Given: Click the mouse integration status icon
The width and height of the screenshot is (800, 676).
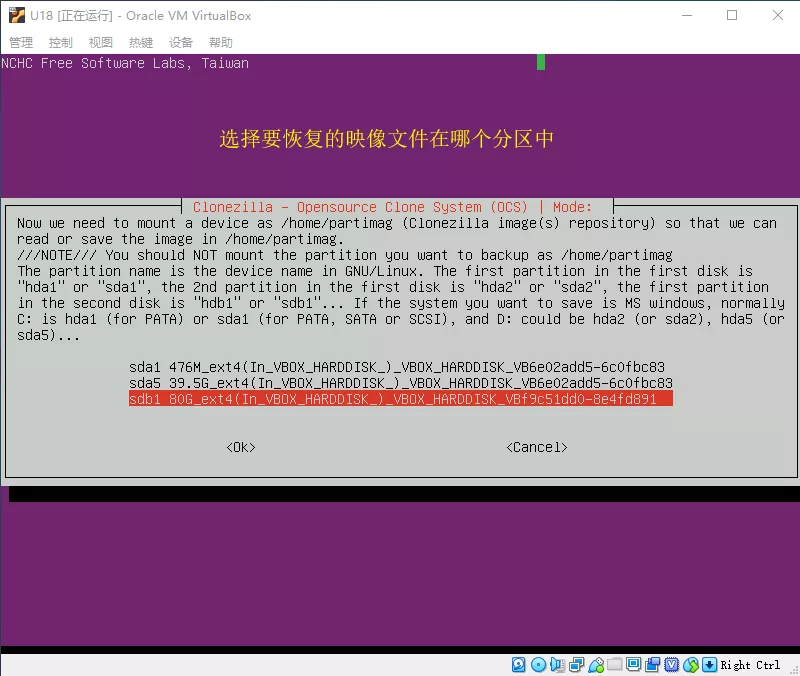Looking at the screenshot, I should [691, 665].
